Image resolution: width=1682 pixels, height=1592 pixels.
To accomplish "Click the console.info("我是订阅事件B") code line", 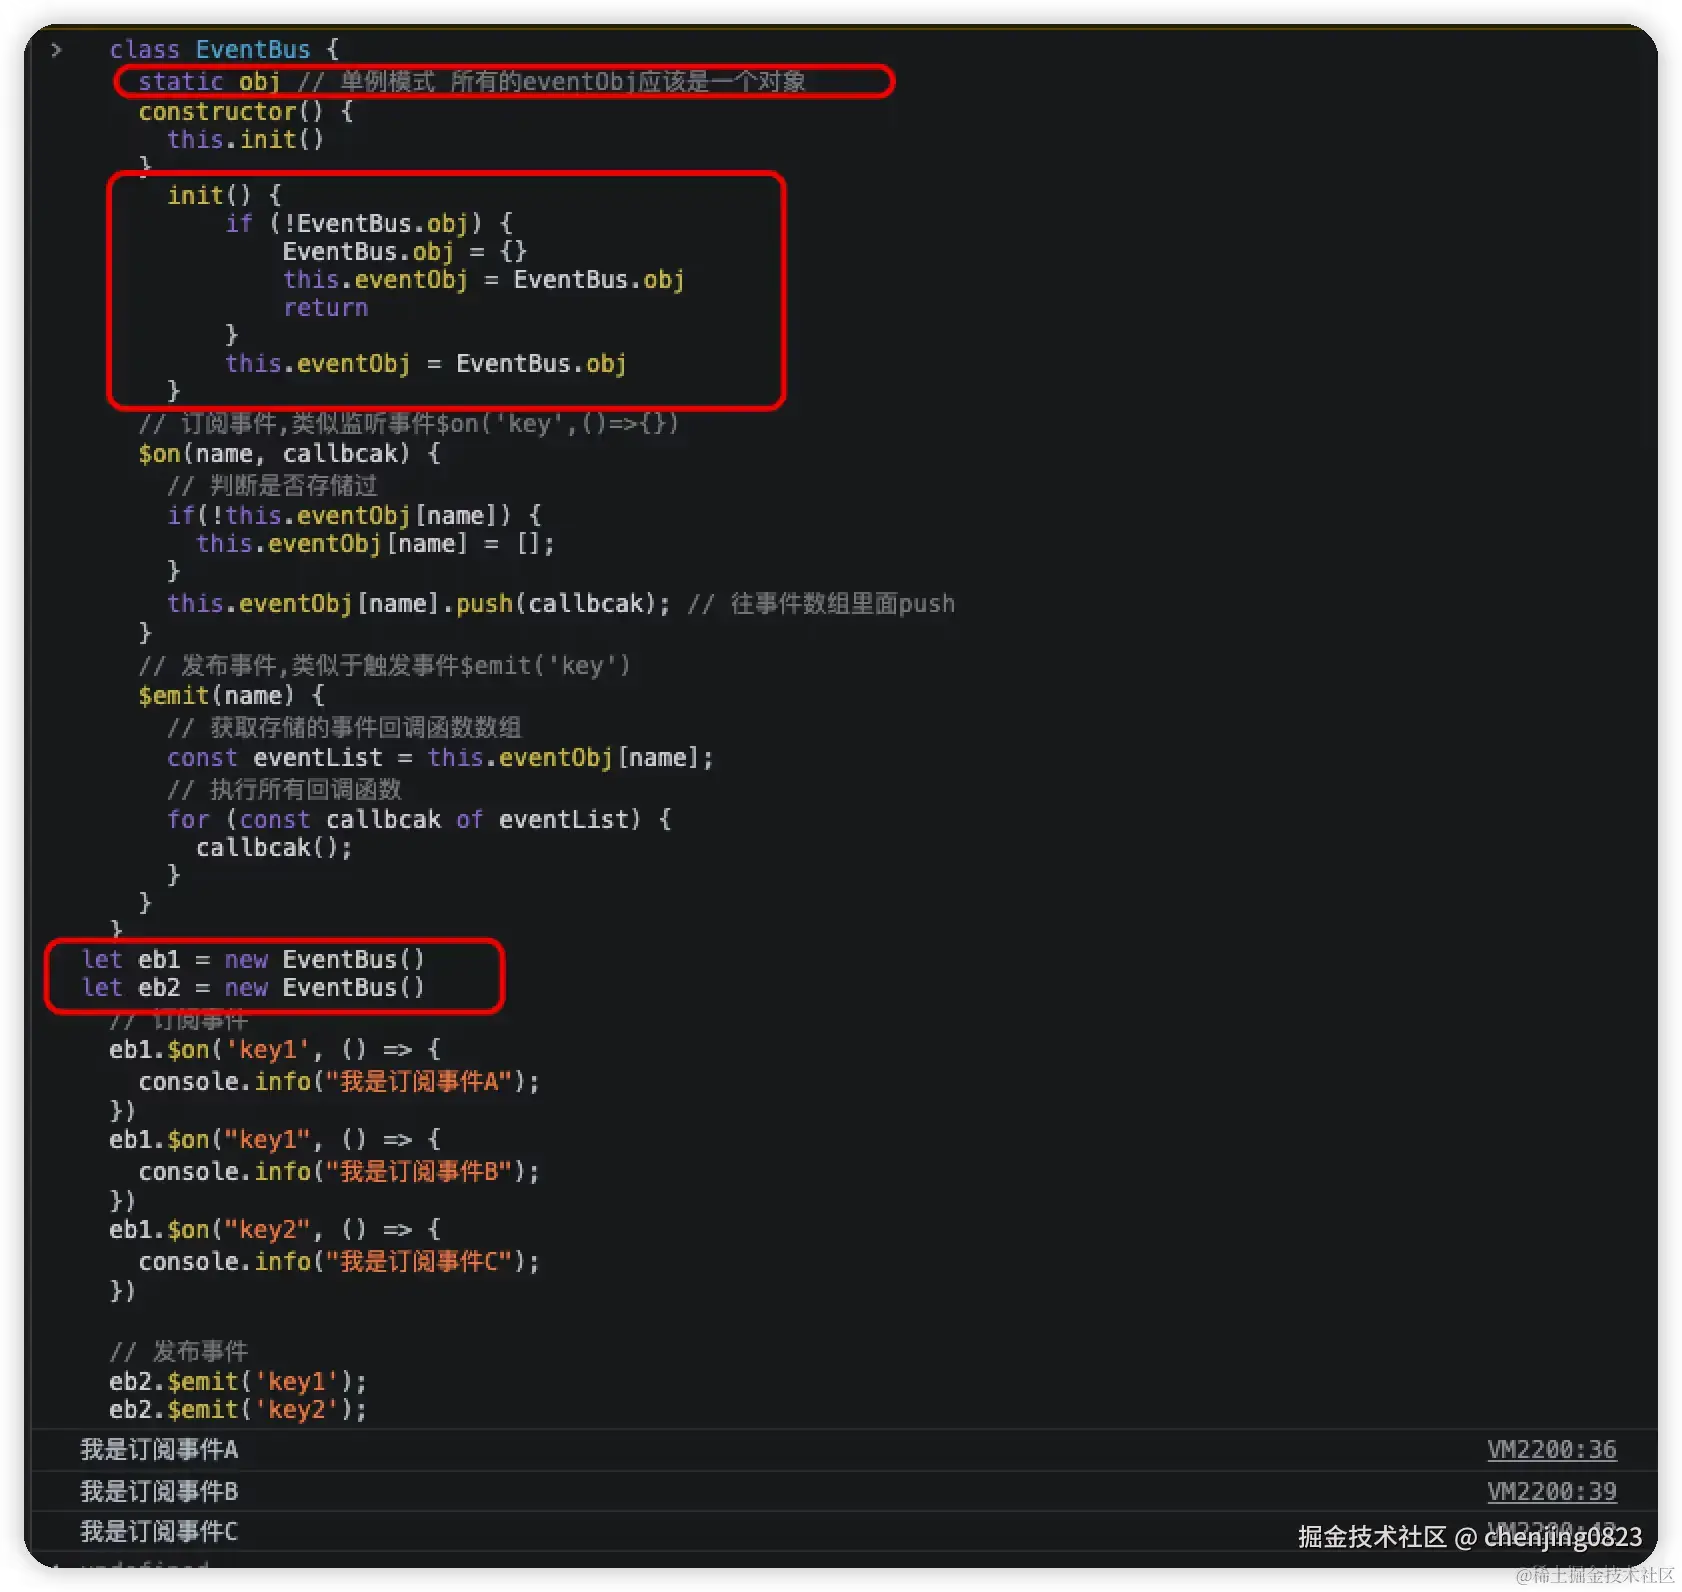I will (339, 1171).
